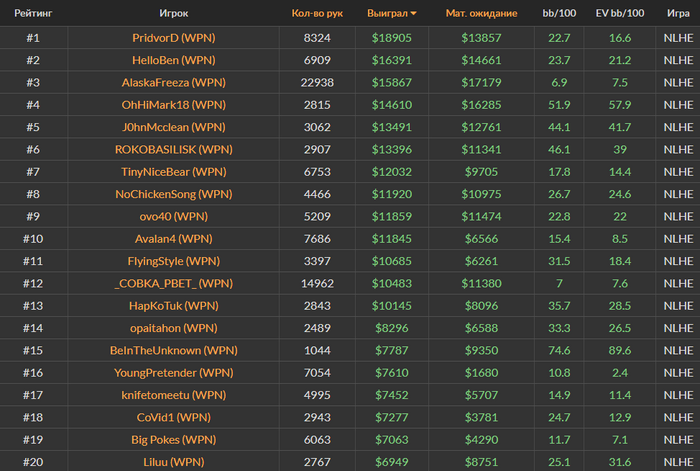Select expected value $1680
This screenshot has height=471, width=700.
tap(481, 373)
